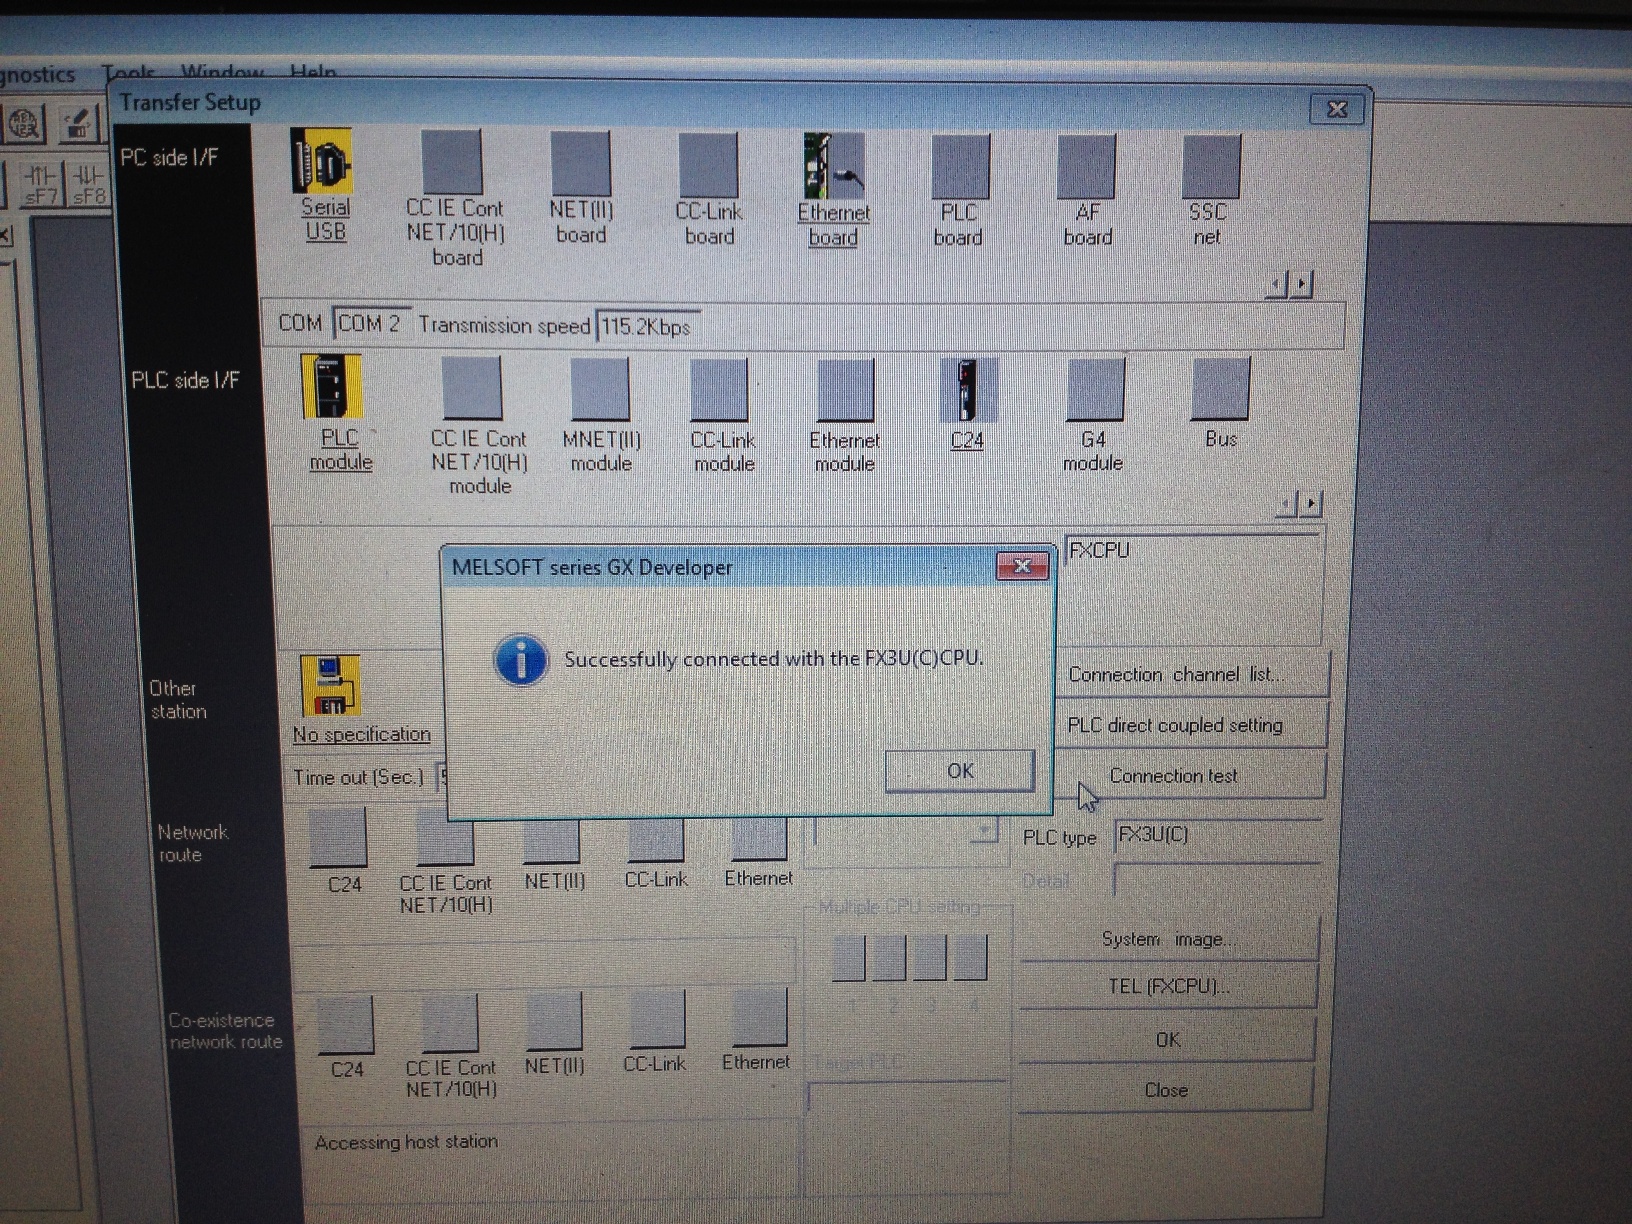The width and height of the screenshot is (1632, 1224).
Task: Select Co-existence route C24 icon
Action: [x=345, y=1025]
